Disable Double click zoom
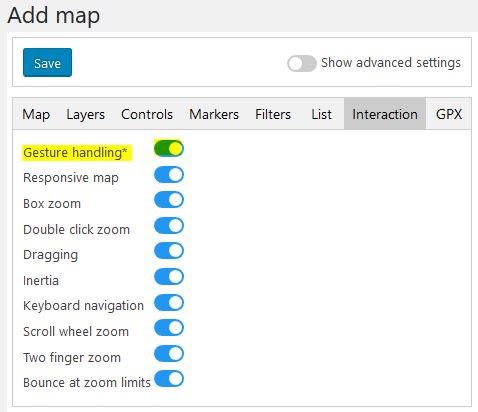This screenshot has height=412, width=478. 169,226
